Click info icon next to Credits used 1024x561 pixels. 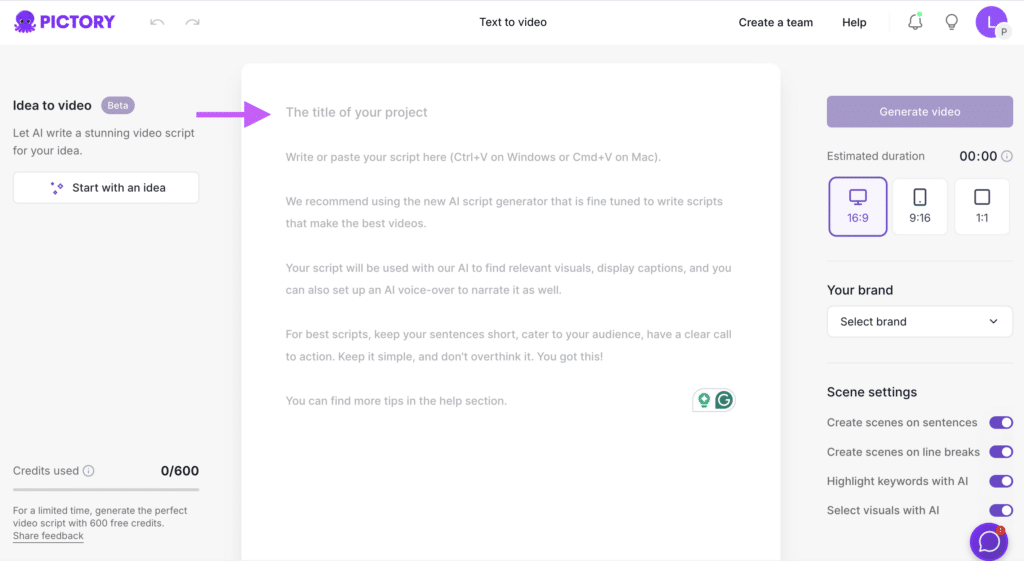pyautogui.click(x=89, y=471)
